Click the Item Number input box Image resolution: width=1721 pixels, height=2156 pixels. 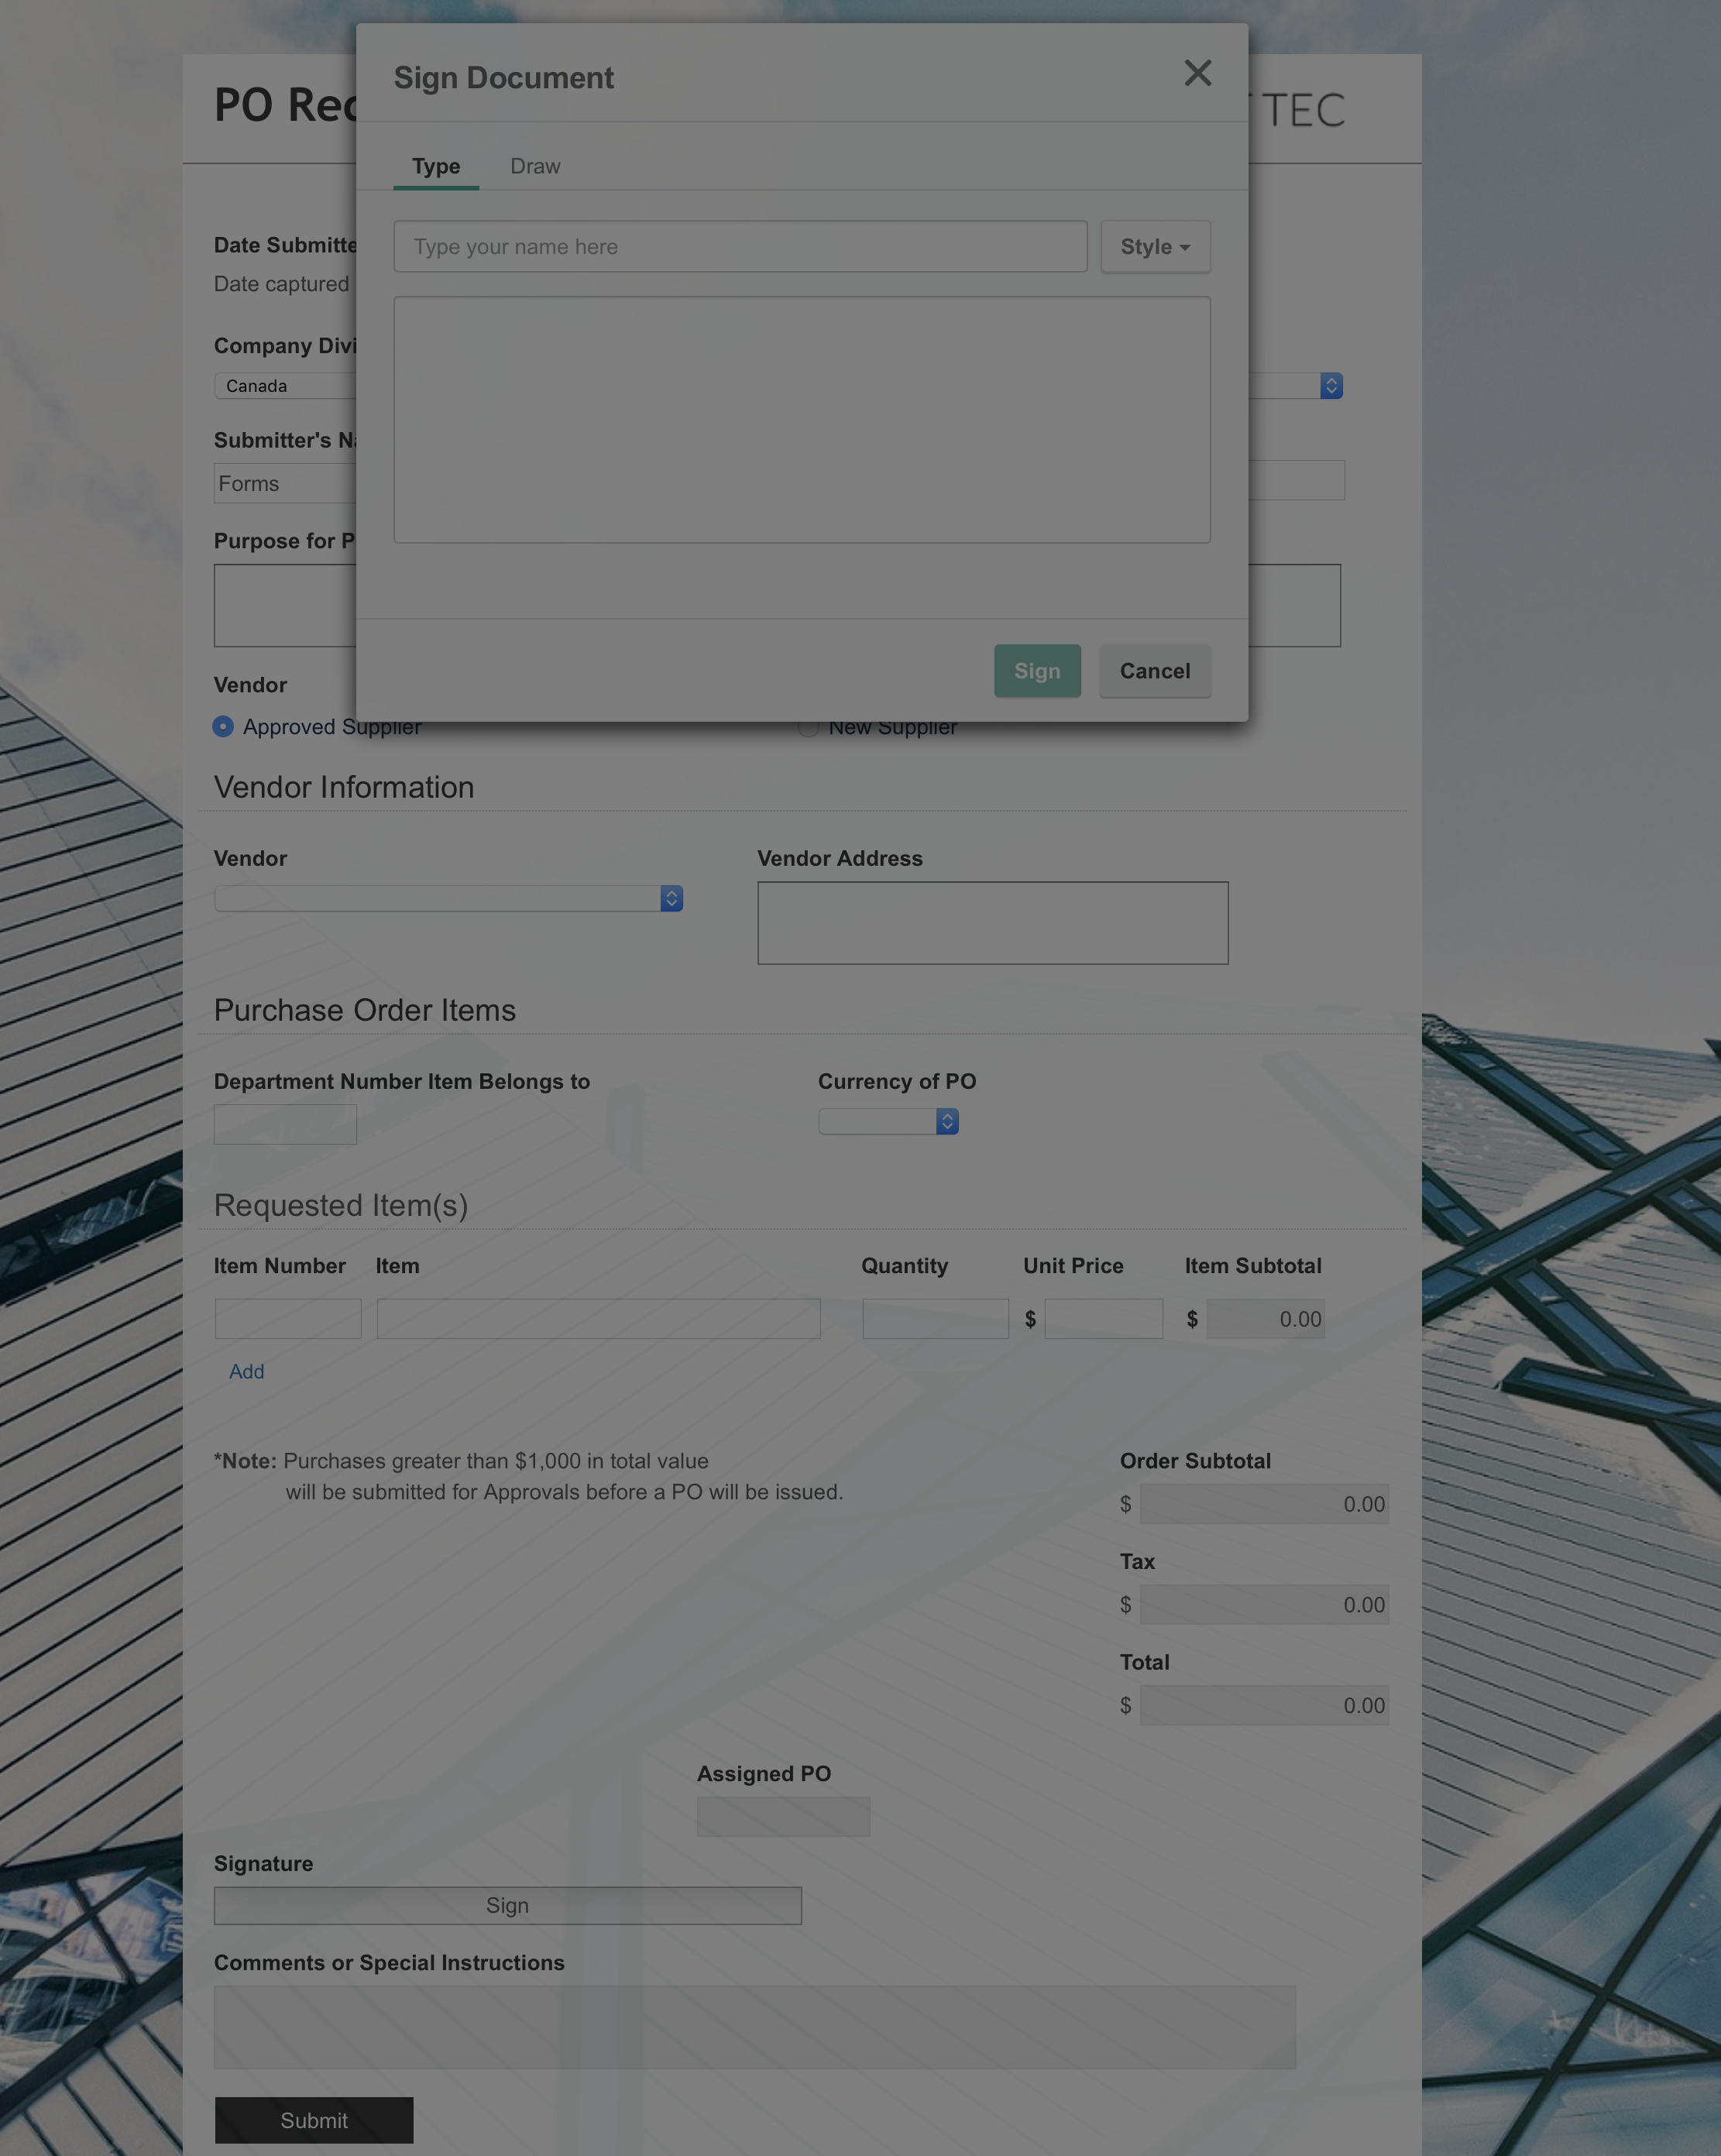[x=288, y=1318]
